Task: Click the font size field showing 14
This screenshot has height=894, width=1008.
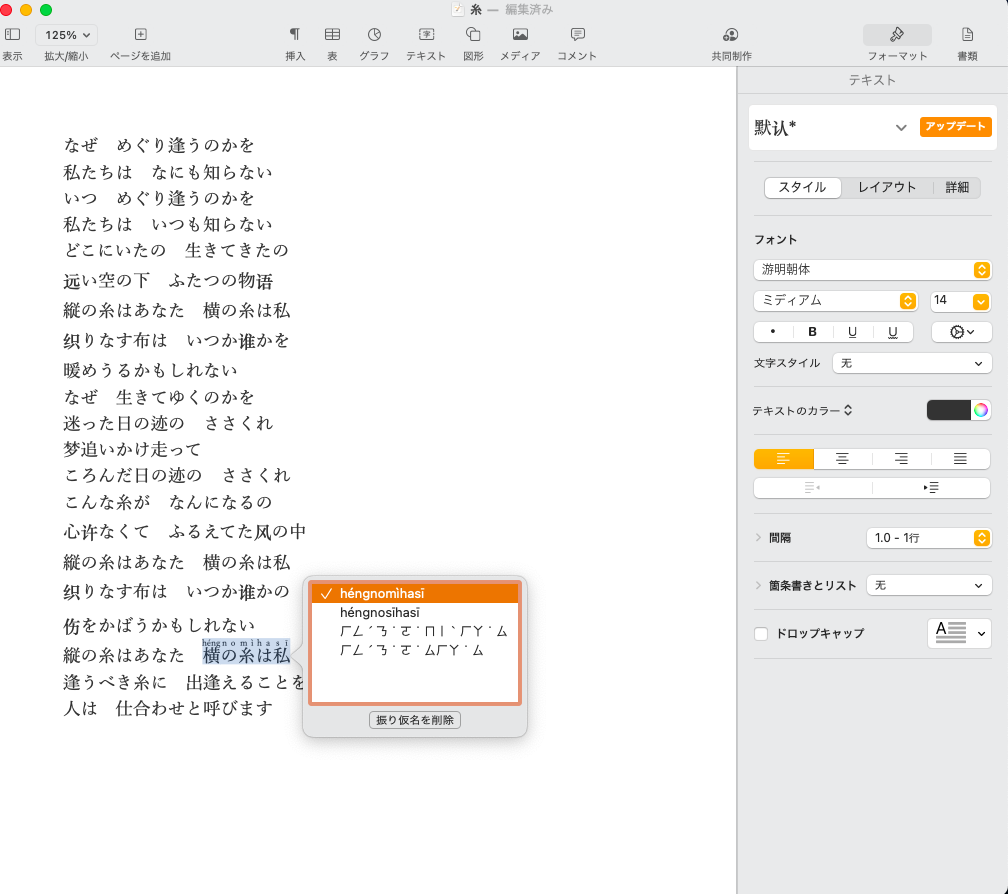Action: (948, 301)
